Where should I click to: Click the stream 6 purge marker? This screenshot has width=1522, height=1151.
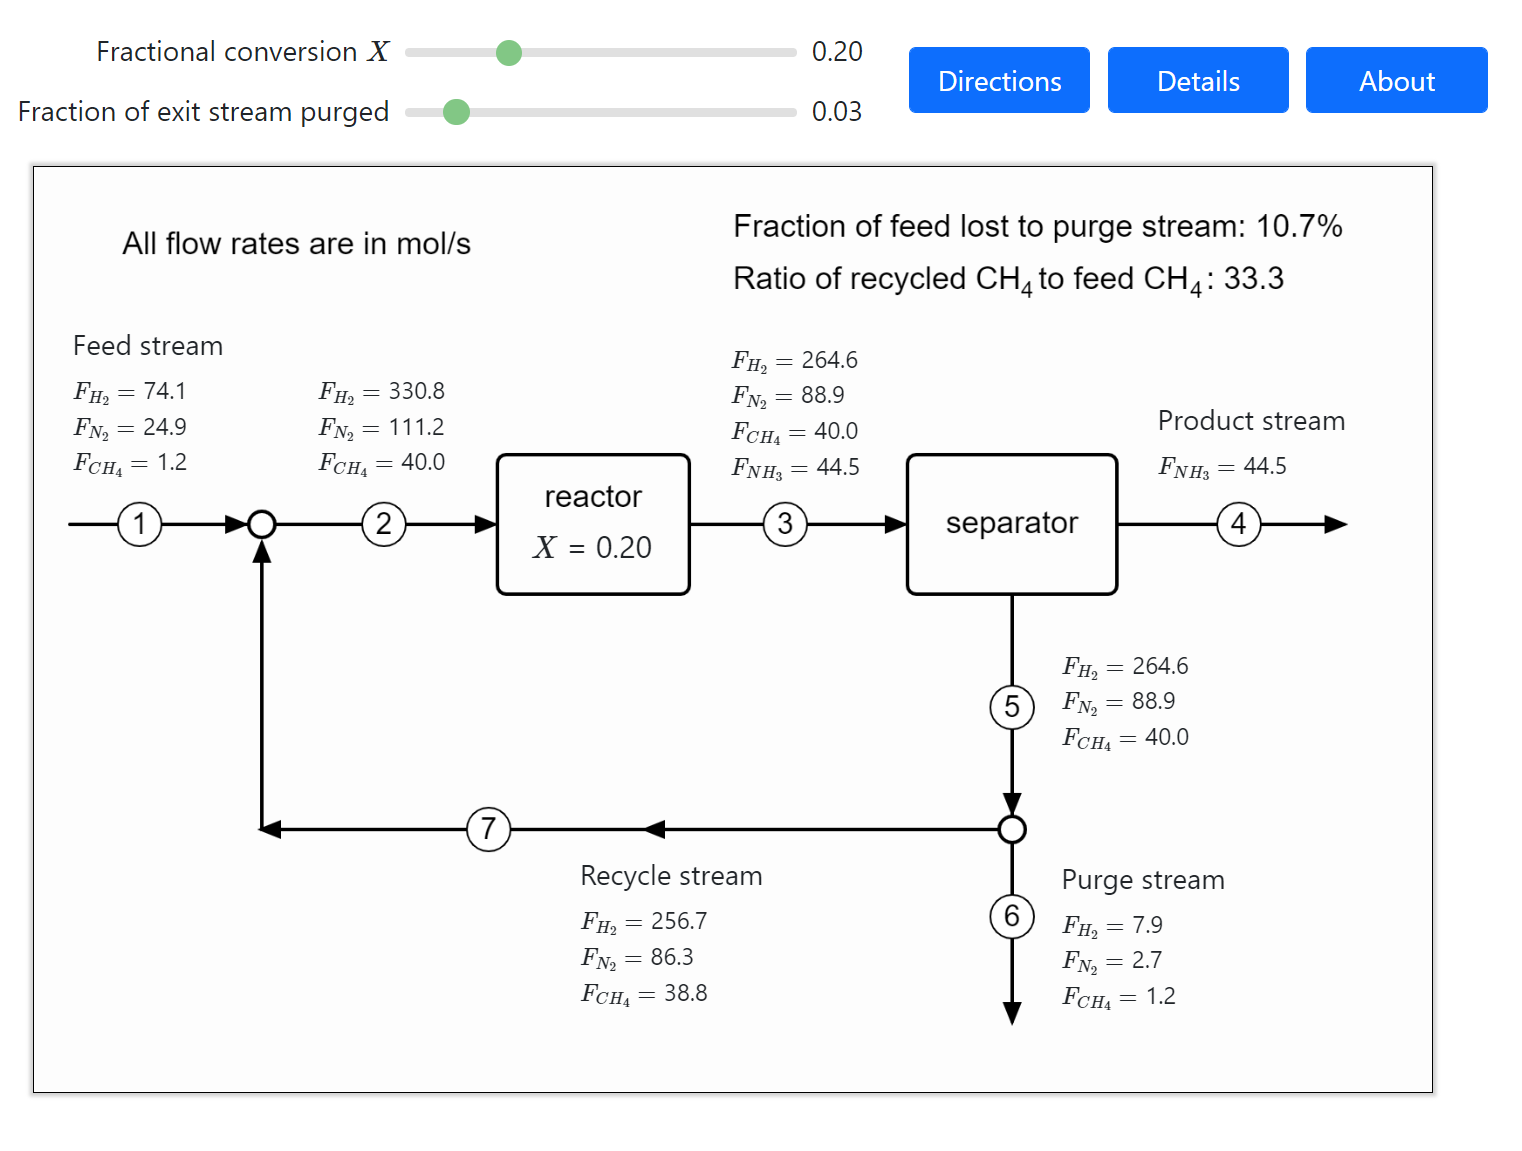[x=1012, y=916]
